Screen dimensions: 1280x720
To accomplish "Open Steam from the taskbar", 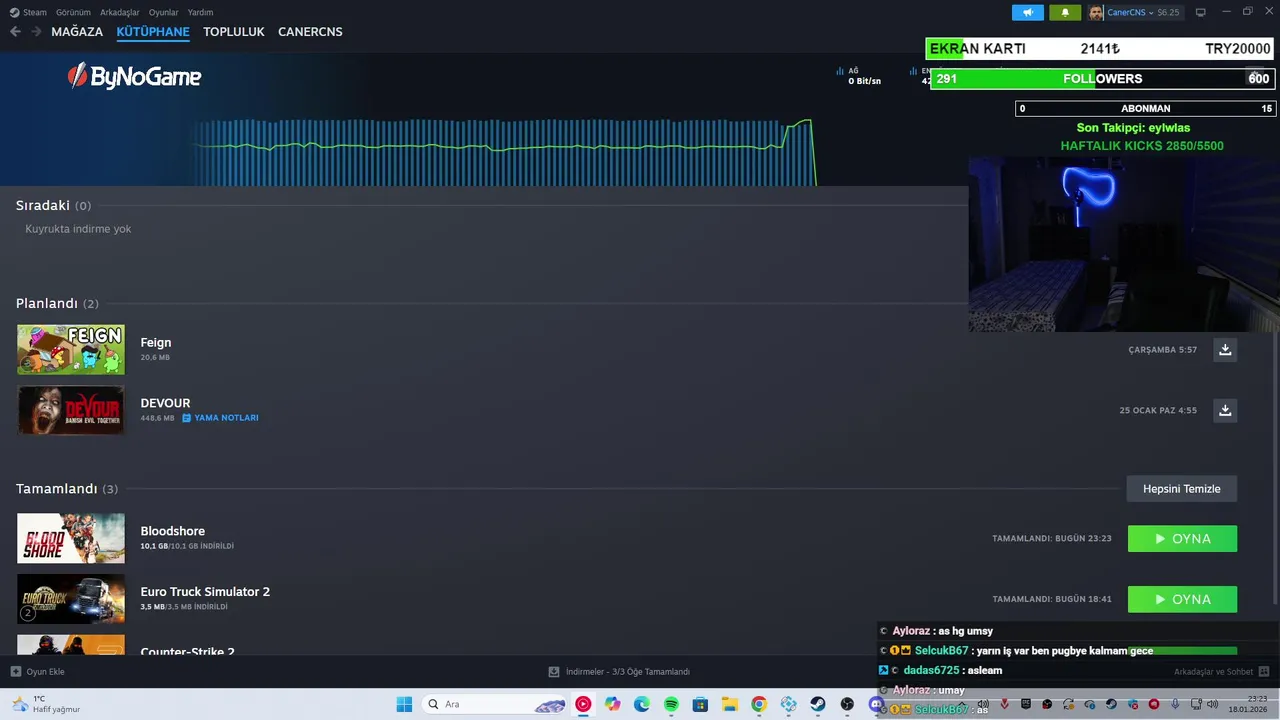I will click(x=818, y=704).
